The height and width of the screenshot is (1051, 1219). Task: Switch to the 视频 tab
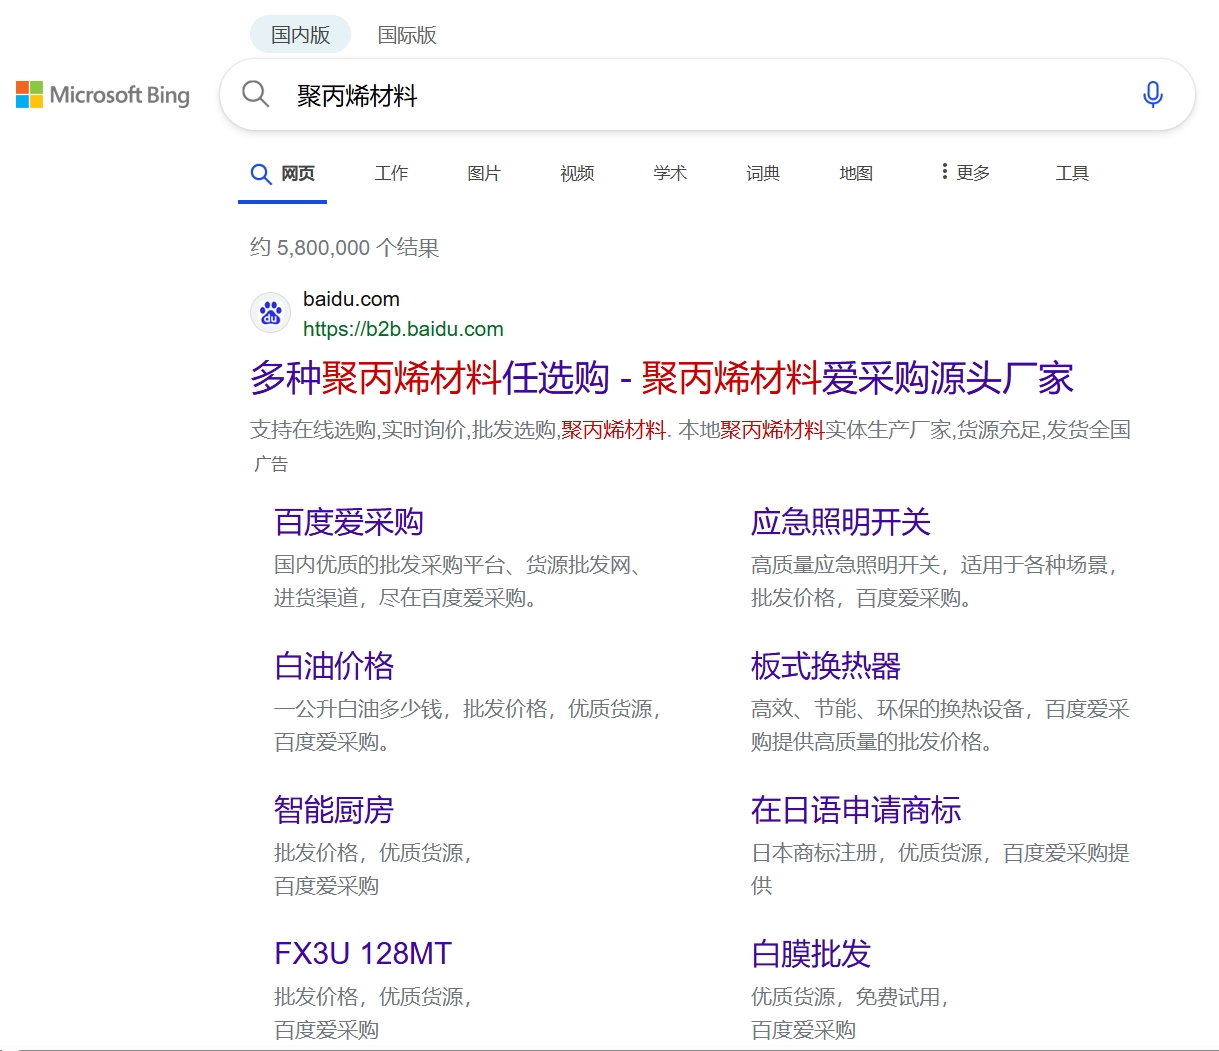576,172
